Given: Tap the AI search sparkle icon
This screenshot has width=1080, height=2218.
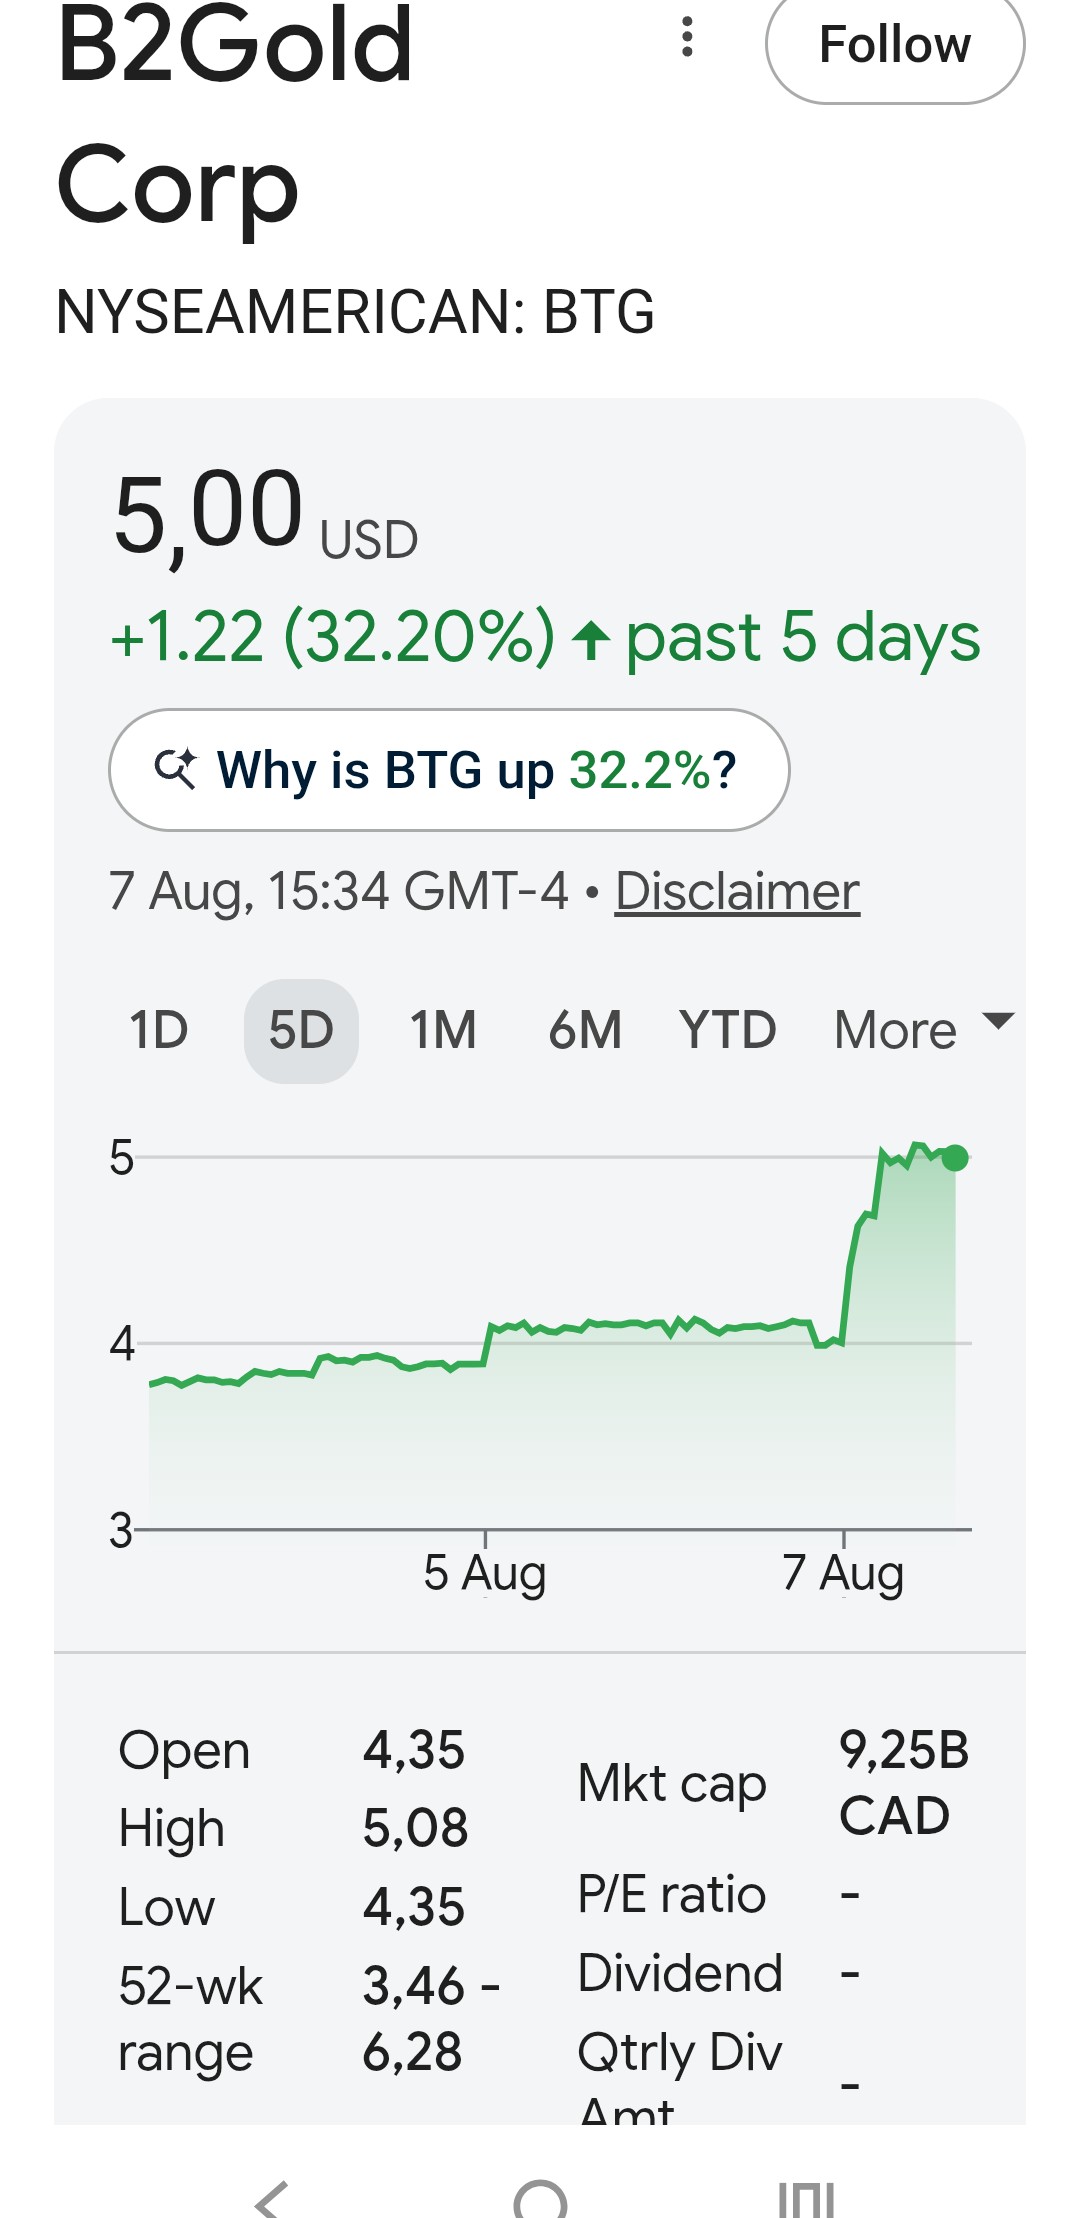Looking at the screenshot, I should click(x=176, y=769).
